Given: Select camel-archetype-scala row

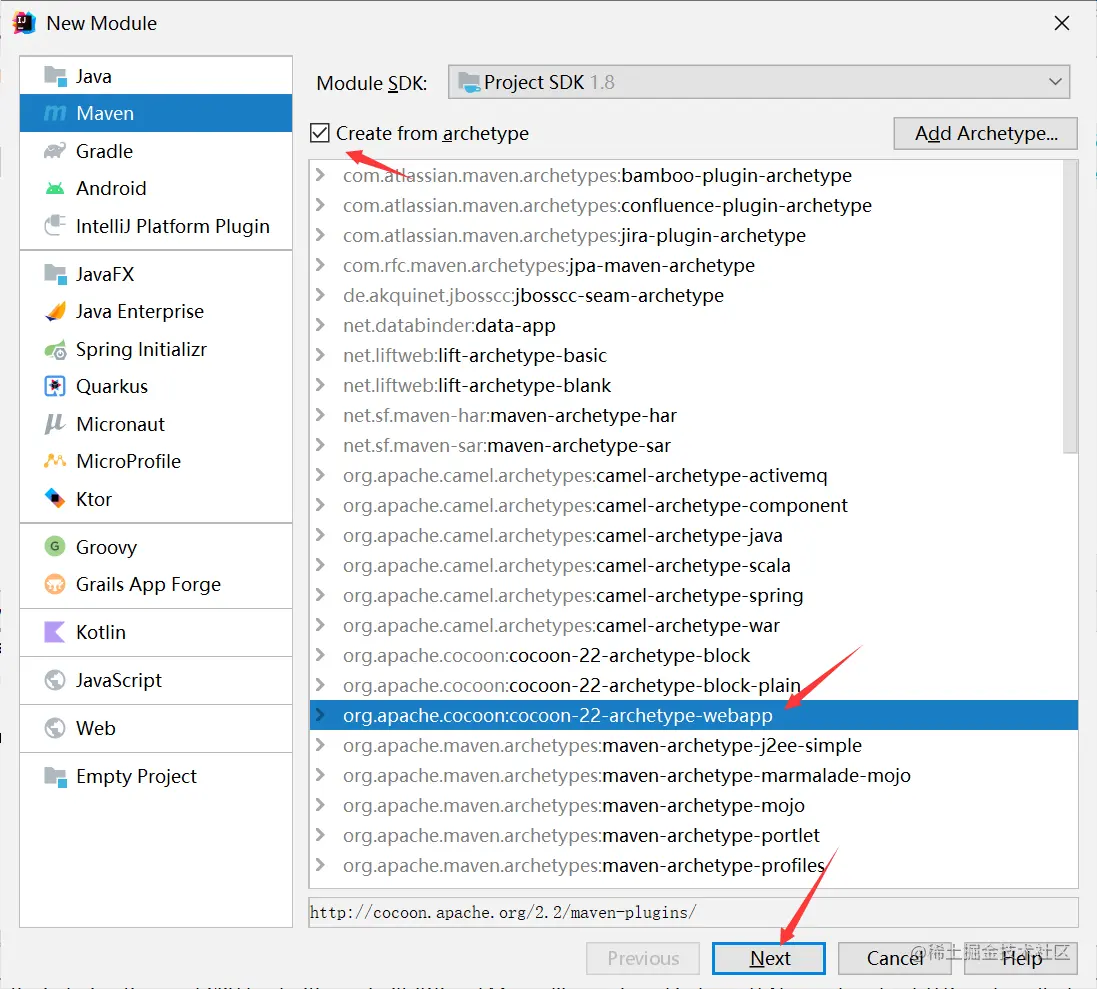Looking at the screenshot, I should click(693, 565).
